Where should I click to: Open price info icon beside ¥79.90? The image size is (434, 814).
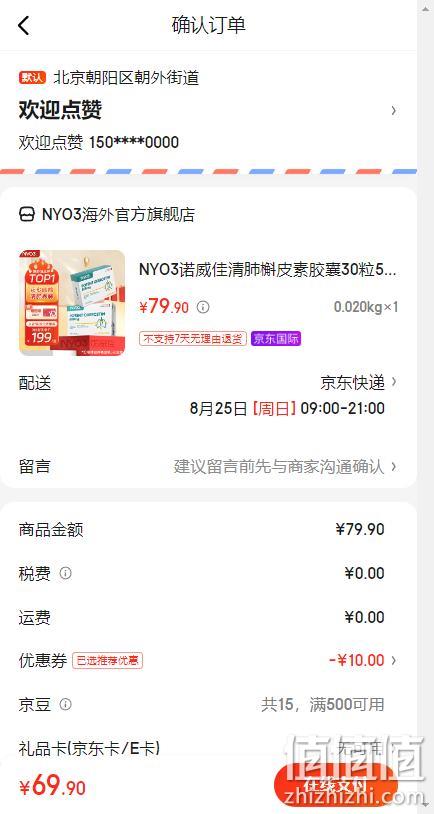click(204, 307)
